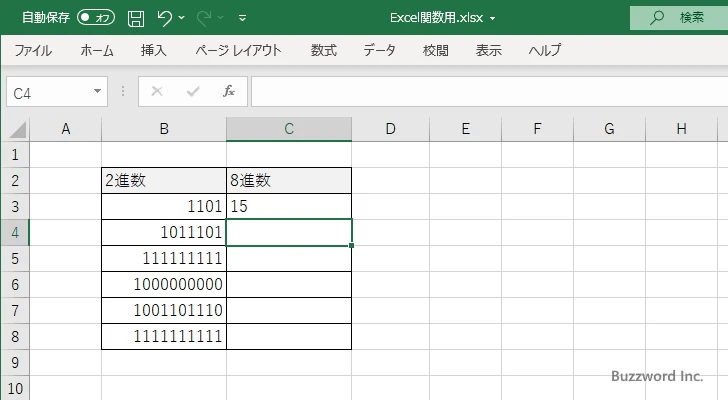This screenshot has height=400, width=728.
Task: Click the 2進数 header cell
Action: [164, 181]
